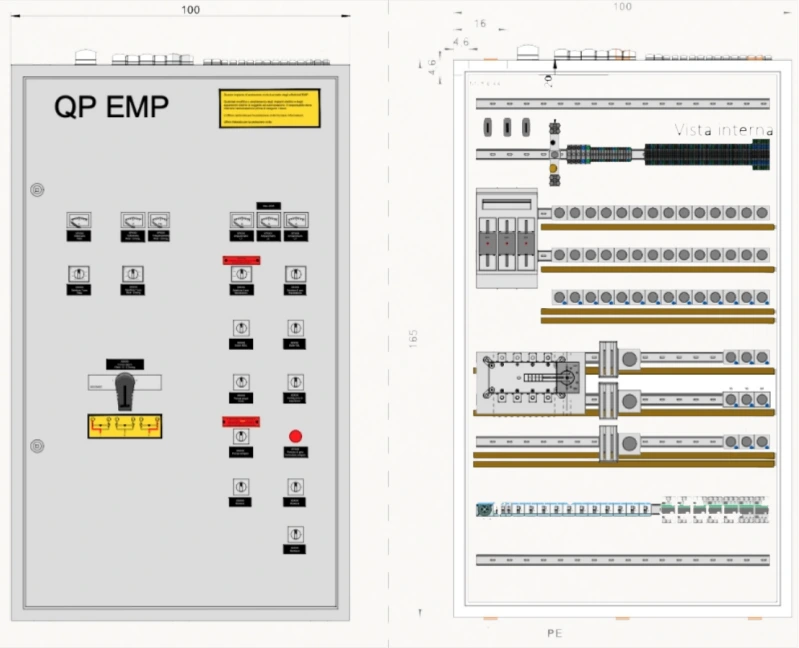Click the large cable gland atop the front view
Image resolution: width=799 pixels, height=648 pixels.
point(86,57)
